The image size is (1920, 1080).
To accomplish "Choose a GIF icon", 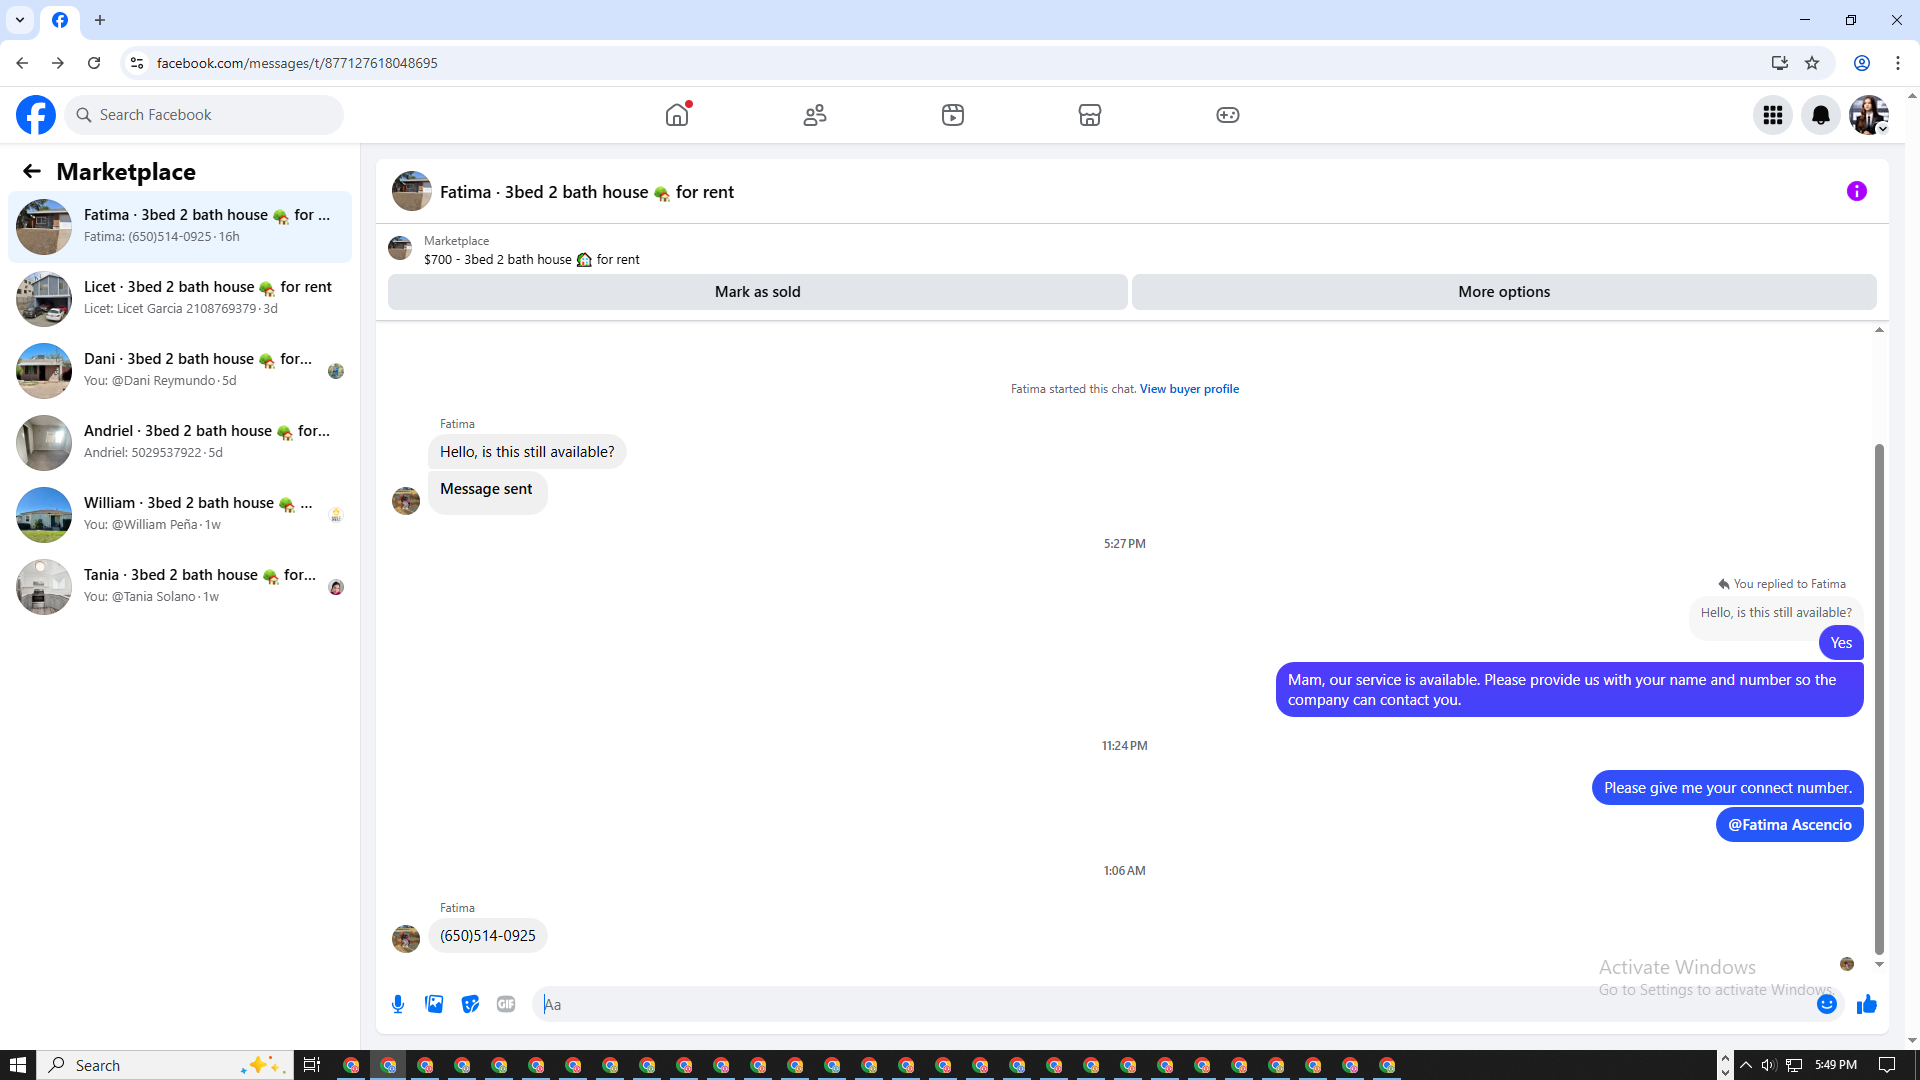I will click(506, 1004).
